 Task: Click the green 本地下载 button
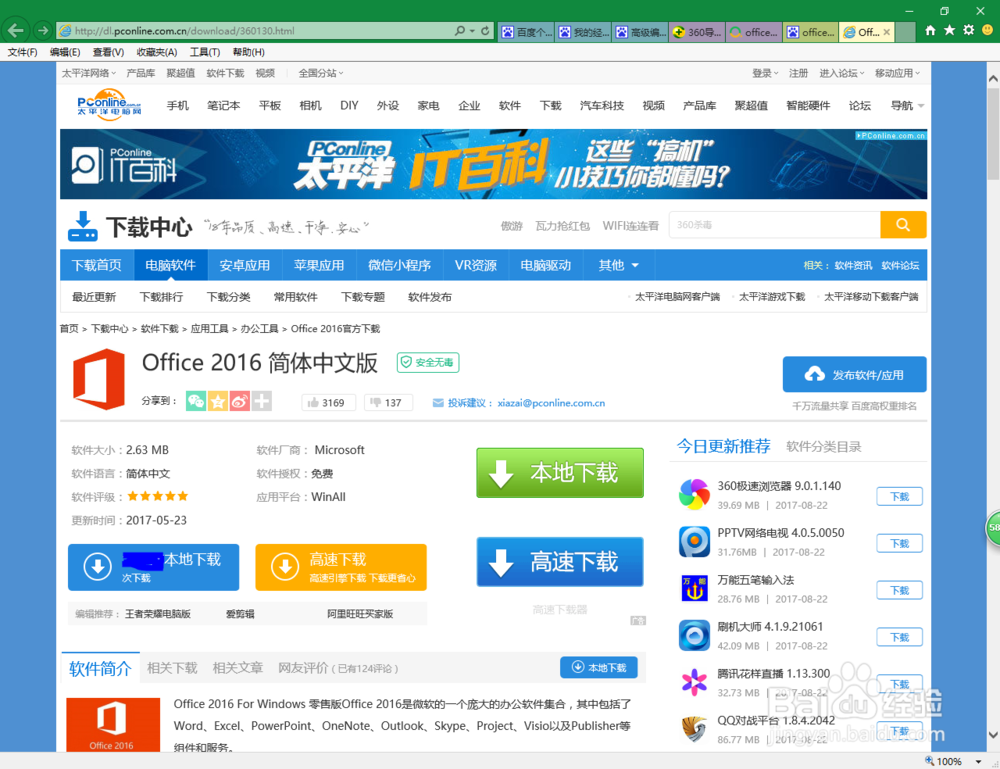560,472
